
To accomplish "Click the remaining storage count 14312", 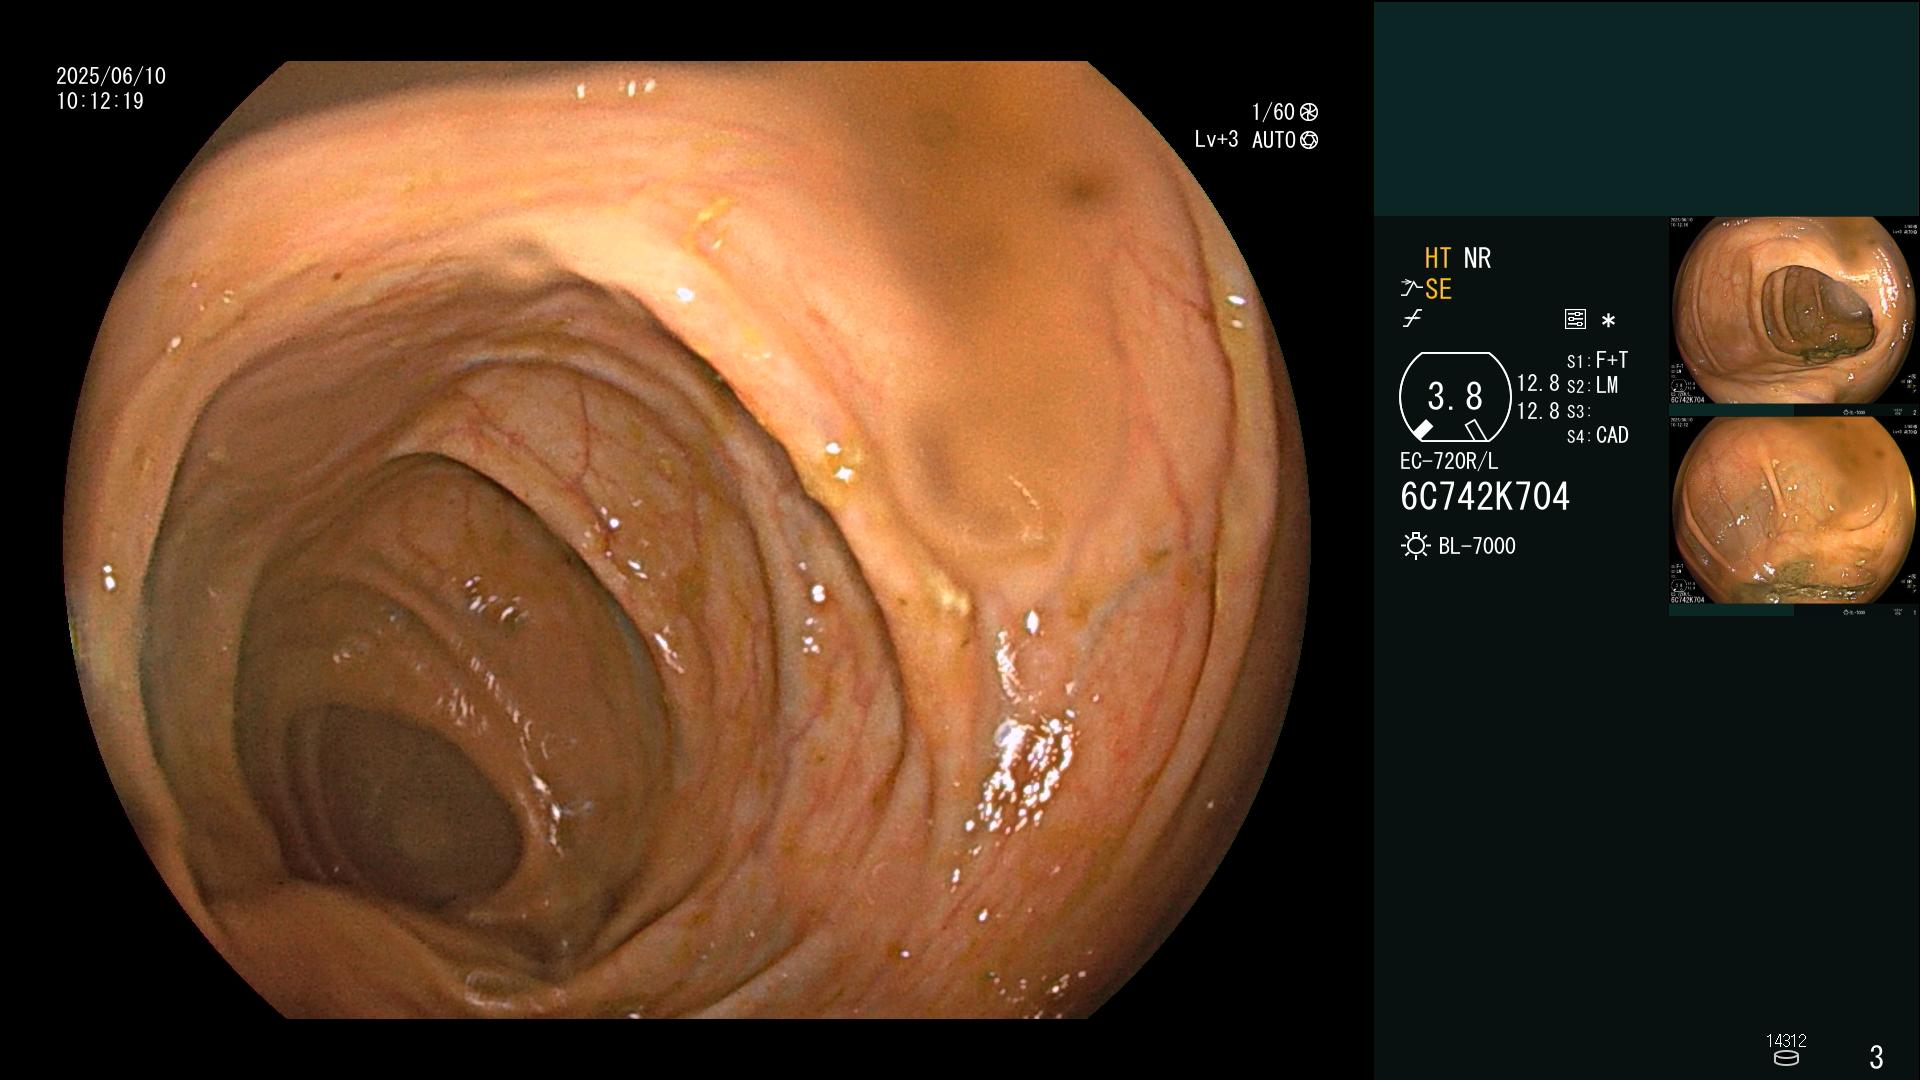I will (1786, 1041).
